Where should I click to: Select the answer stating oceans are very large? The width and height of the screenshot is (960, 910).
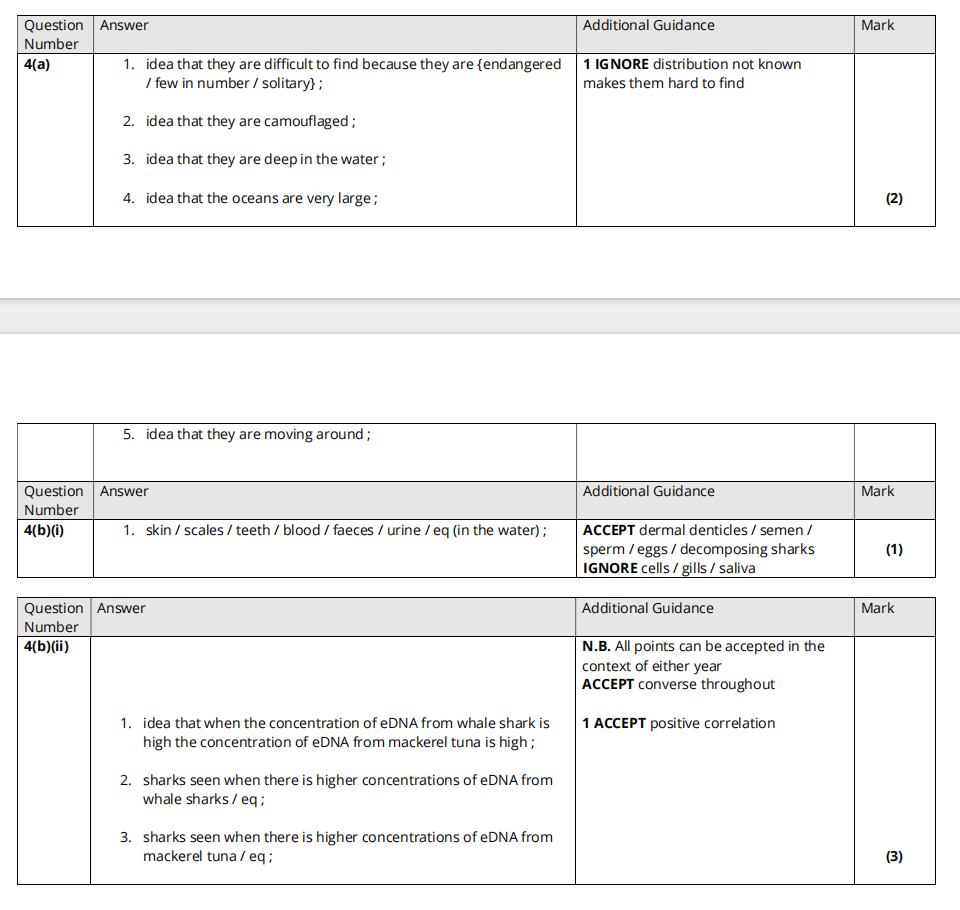pos(261,198)
